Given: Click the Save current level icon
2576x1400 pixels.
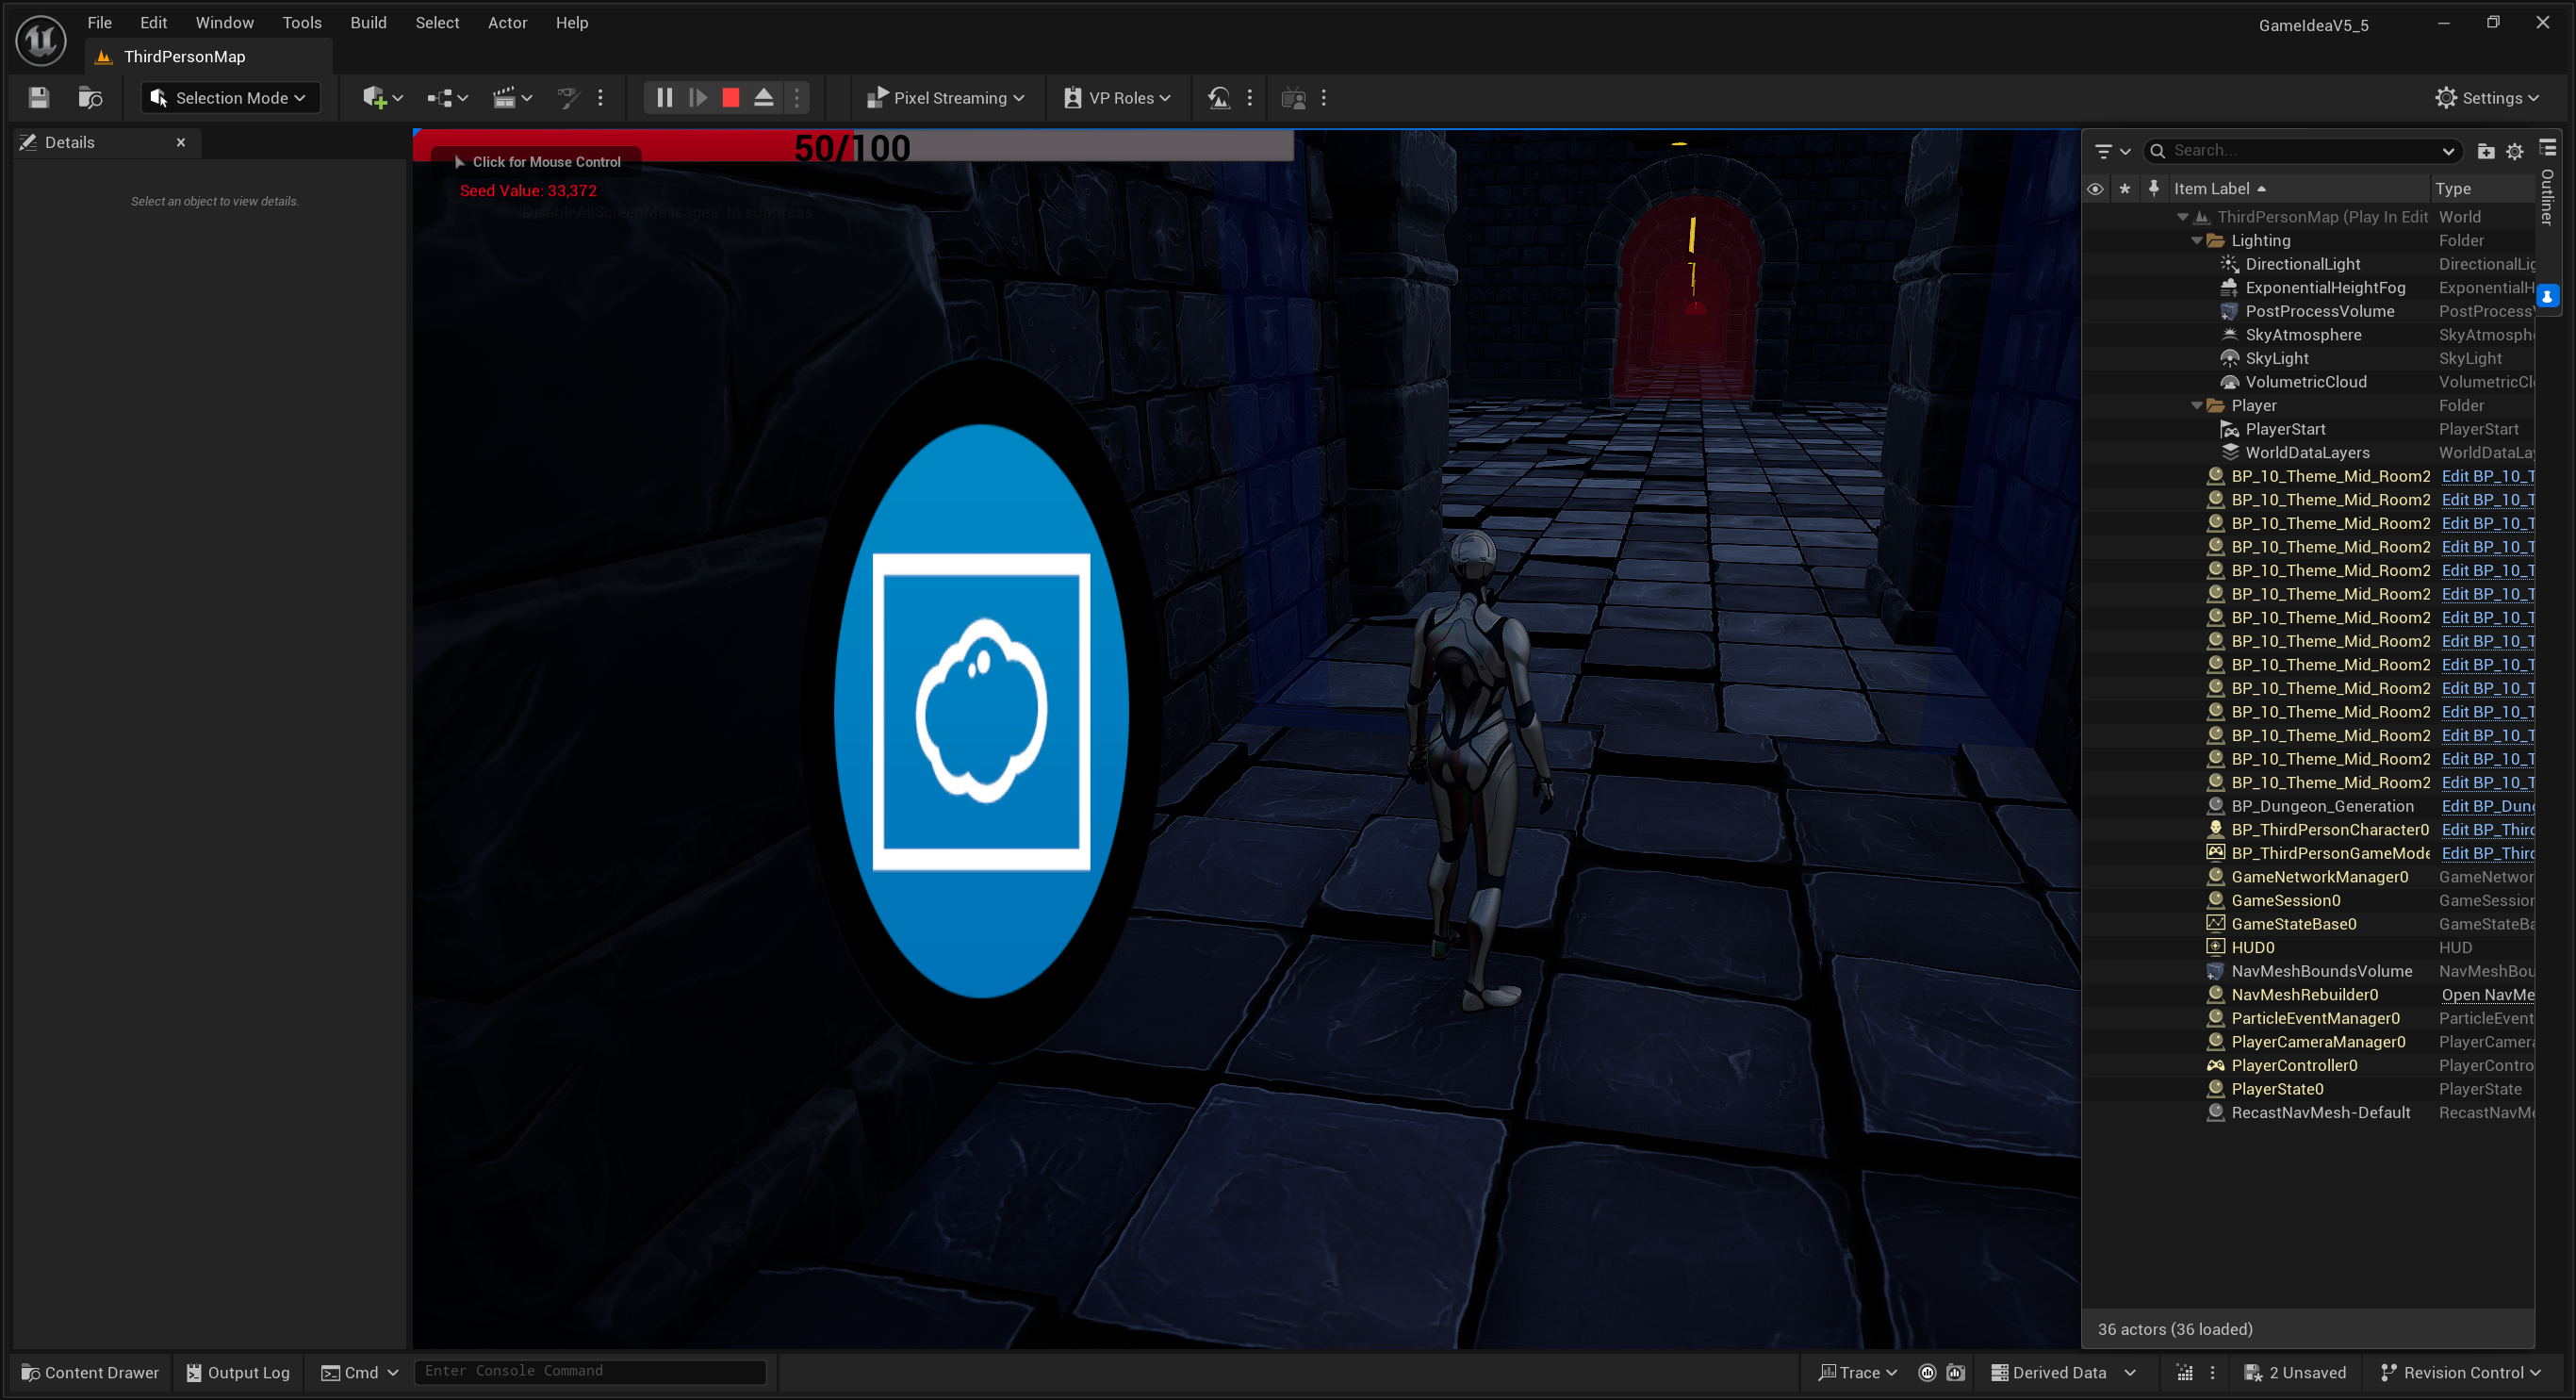Looking at the screenshot, I should click(39, 98).
